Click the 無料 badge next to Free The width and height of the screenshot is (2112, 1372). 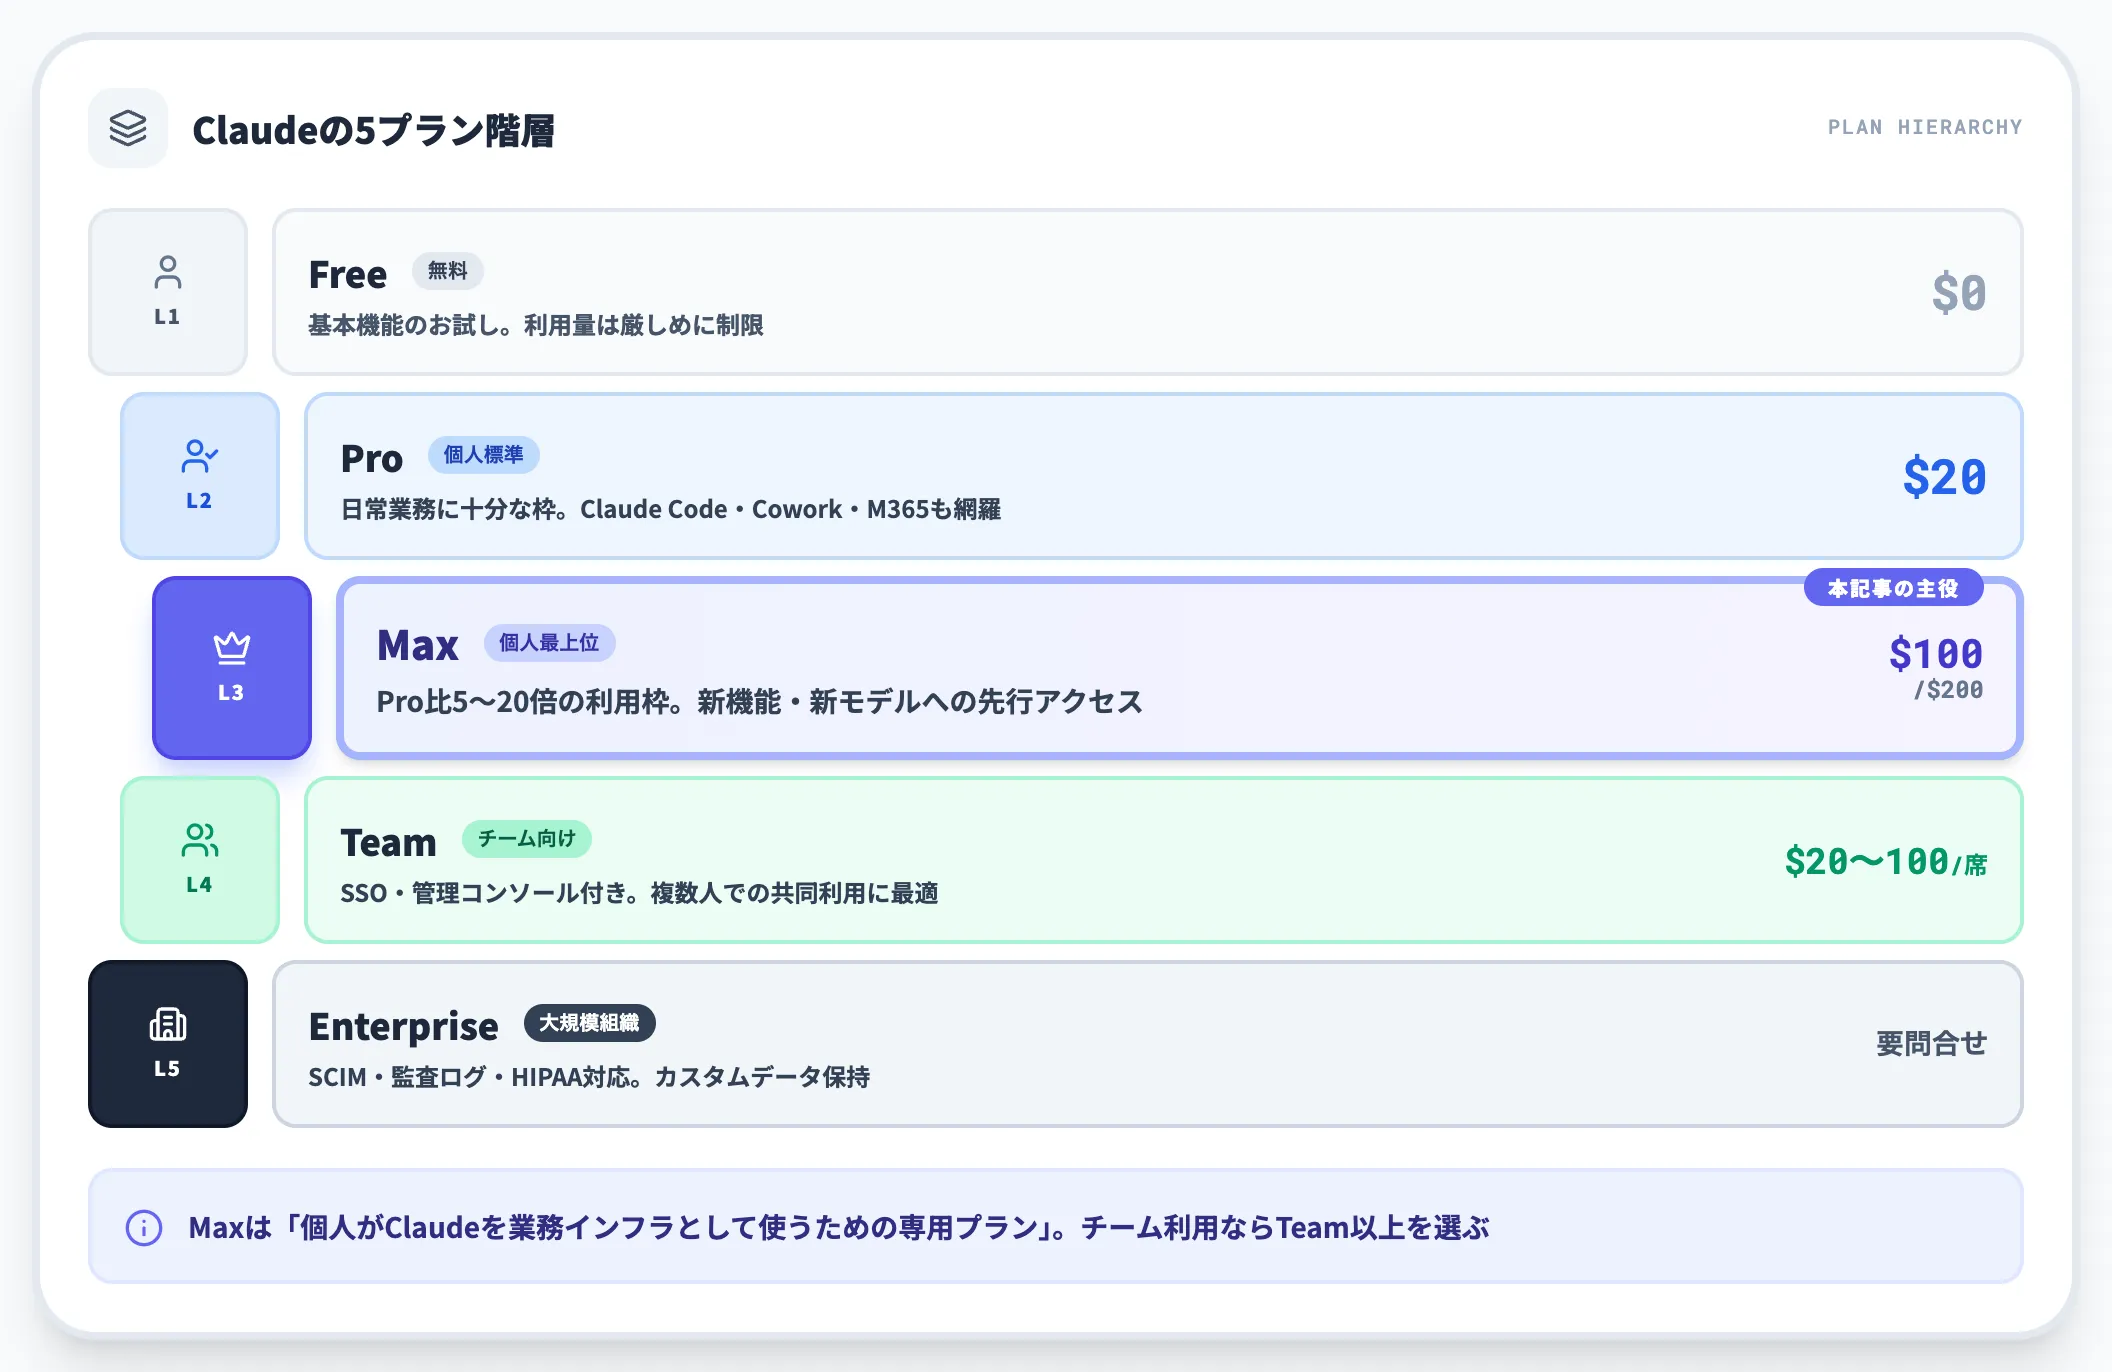(x=448, y=271)
